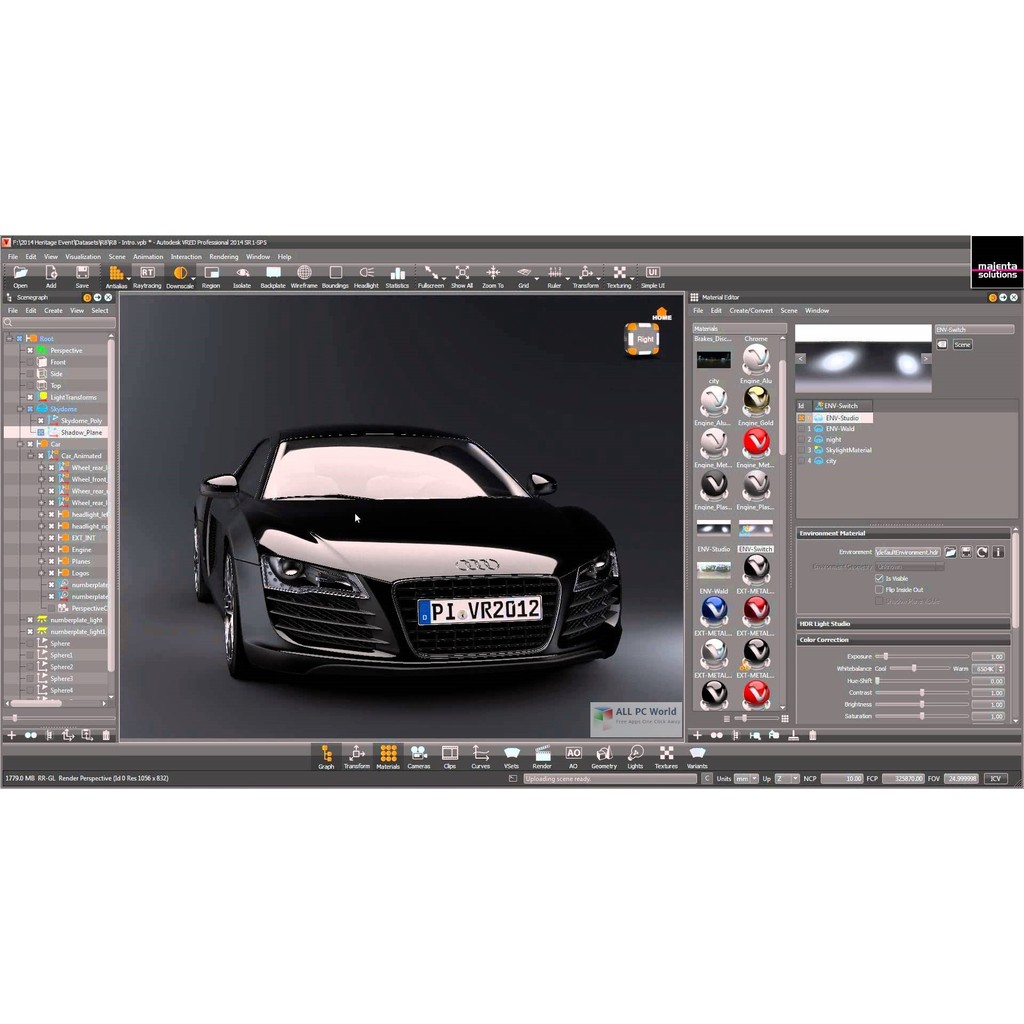
Task: Select the Ruler tool
Action: [x=554, y=276]
